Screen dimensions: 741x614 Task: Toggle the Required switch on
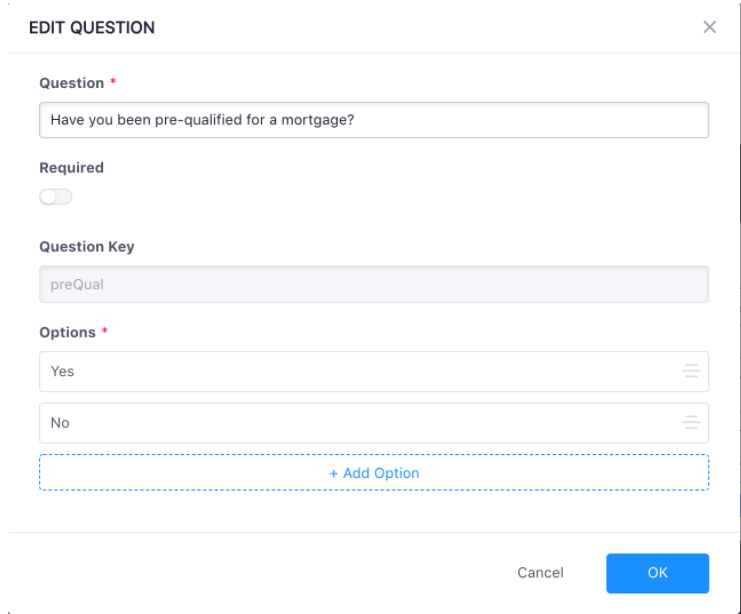coord(56,197)
